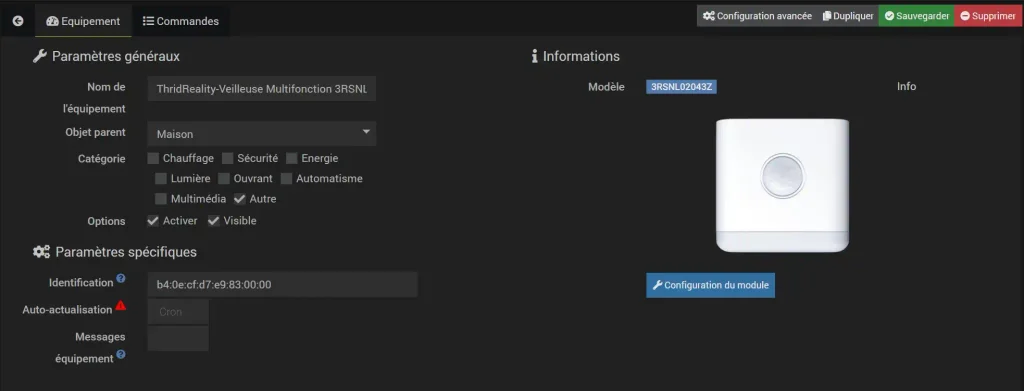Click the red warning icon near Auto-actualisation

[x=121, y=305]
